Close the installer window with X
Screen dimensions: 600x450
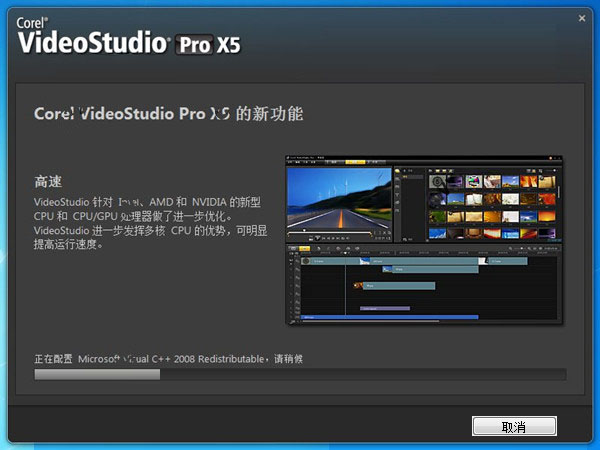(x=582, y=18)
